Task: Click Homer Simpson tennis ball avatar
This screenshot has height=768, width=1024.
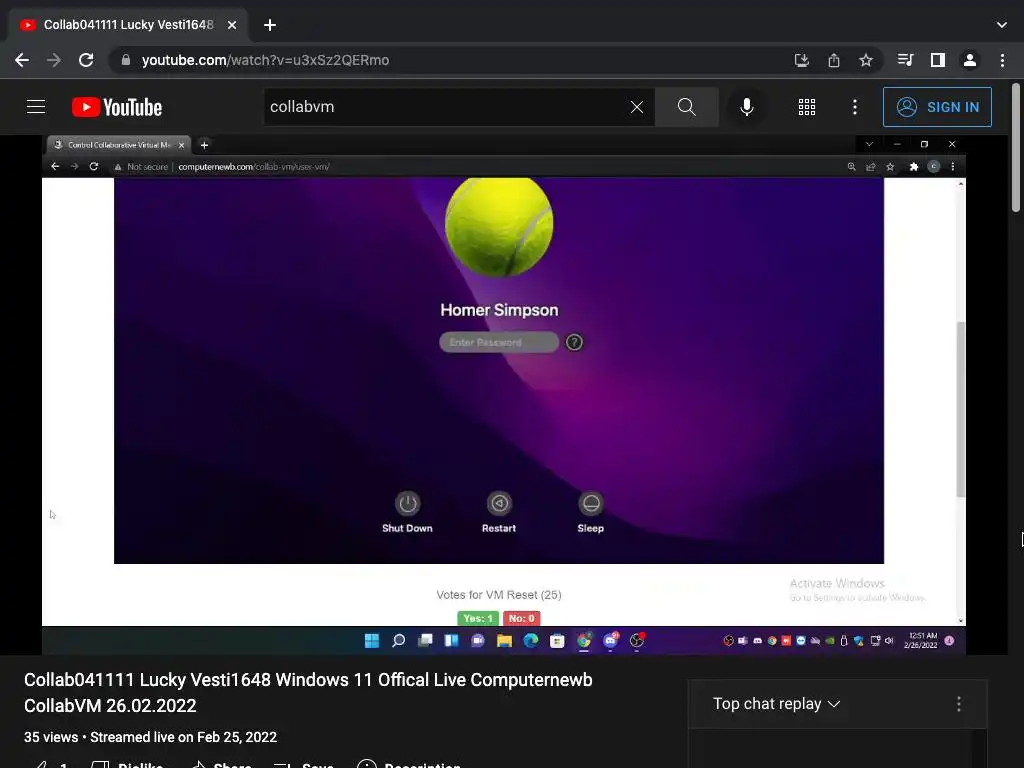Action: 499,225
